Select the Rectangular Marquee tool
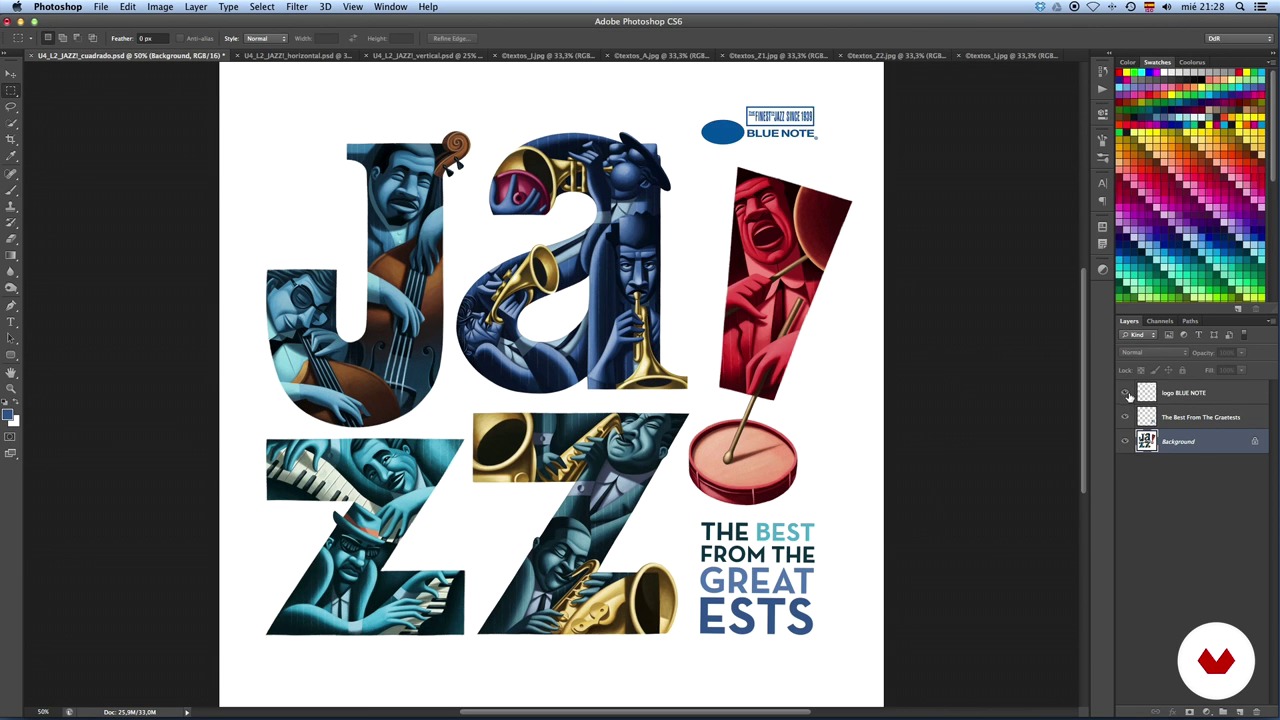The height and width of the screenshot is (720, 1280). pos(11,90)
